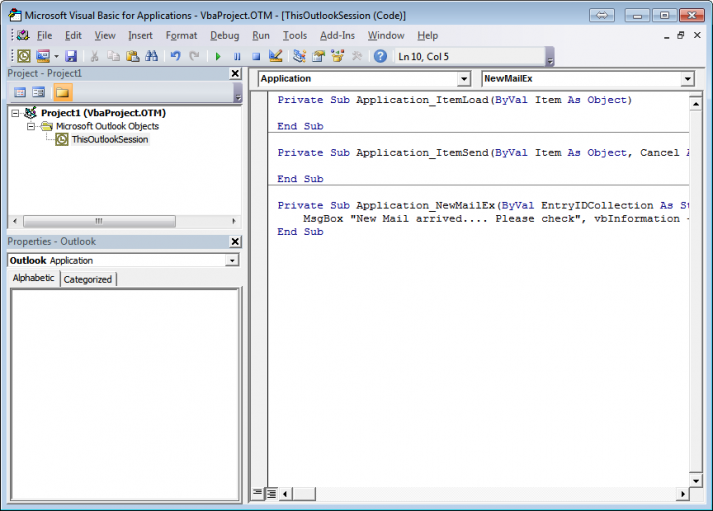
Task: Open the Application object dropdown
Action: 463,79
